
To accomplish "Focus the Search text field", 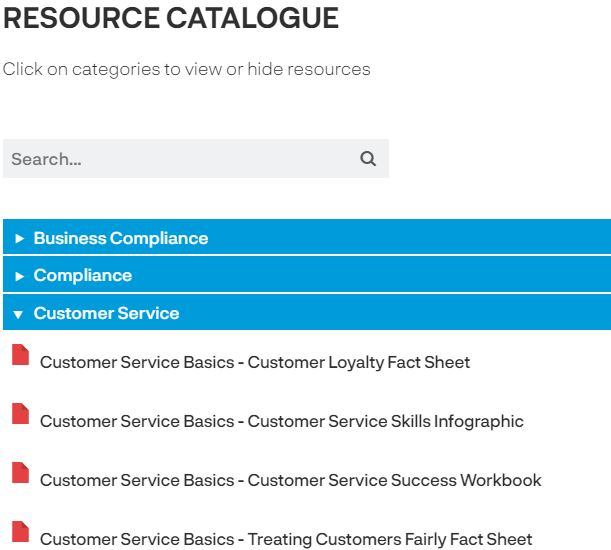I will (x=179, y=159).
